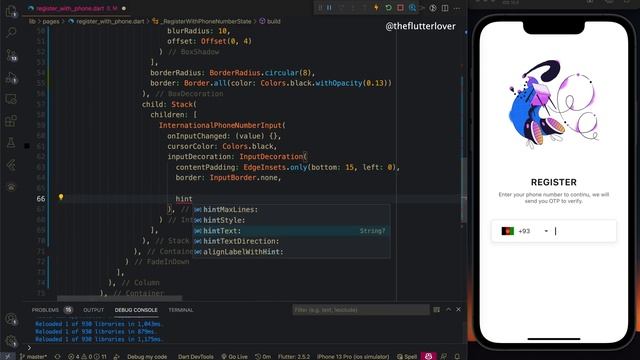Open Remote Explorer view in activity bar
This screenshot has width=640, height=360.
tap(11, 99)
